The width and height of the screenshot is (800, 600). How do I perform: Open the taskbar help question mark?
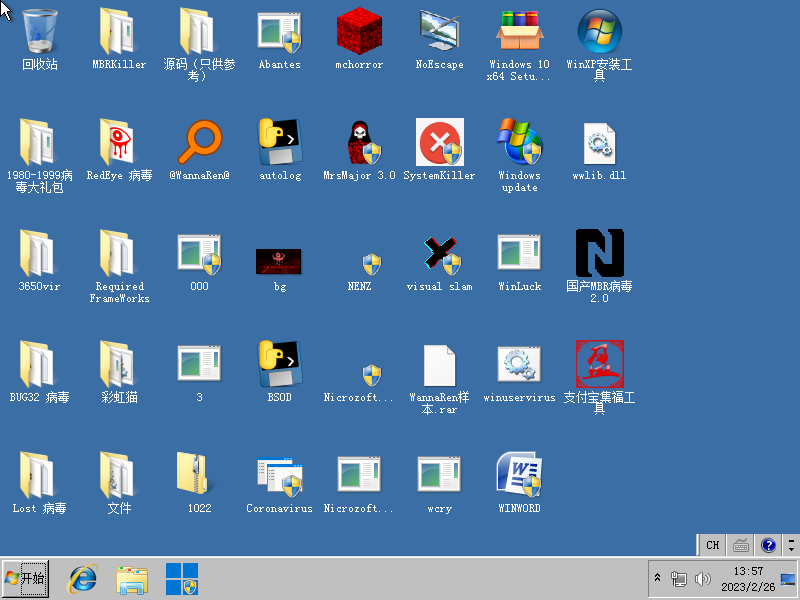click(768, 545)
